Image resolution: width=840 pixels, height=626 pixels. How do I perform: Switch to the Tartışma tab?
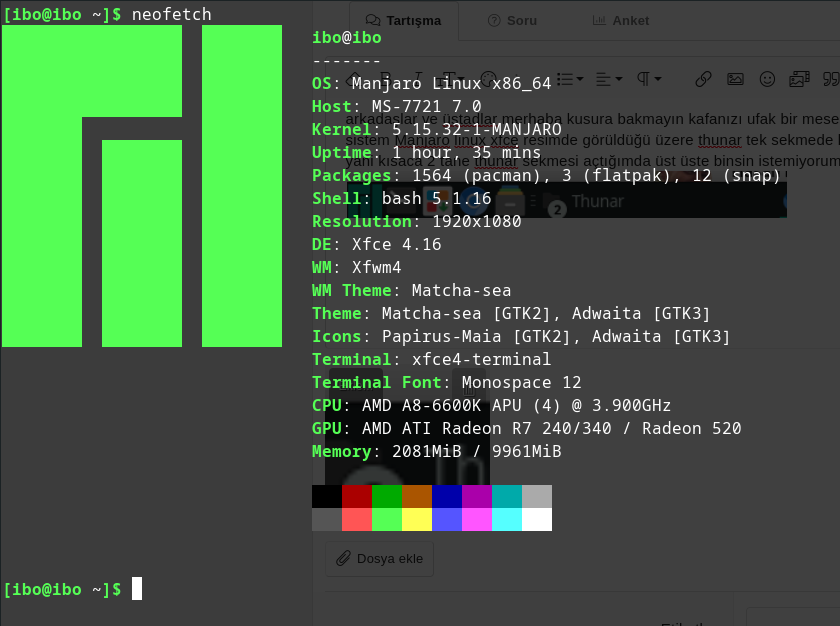click(x=404, y=21)
